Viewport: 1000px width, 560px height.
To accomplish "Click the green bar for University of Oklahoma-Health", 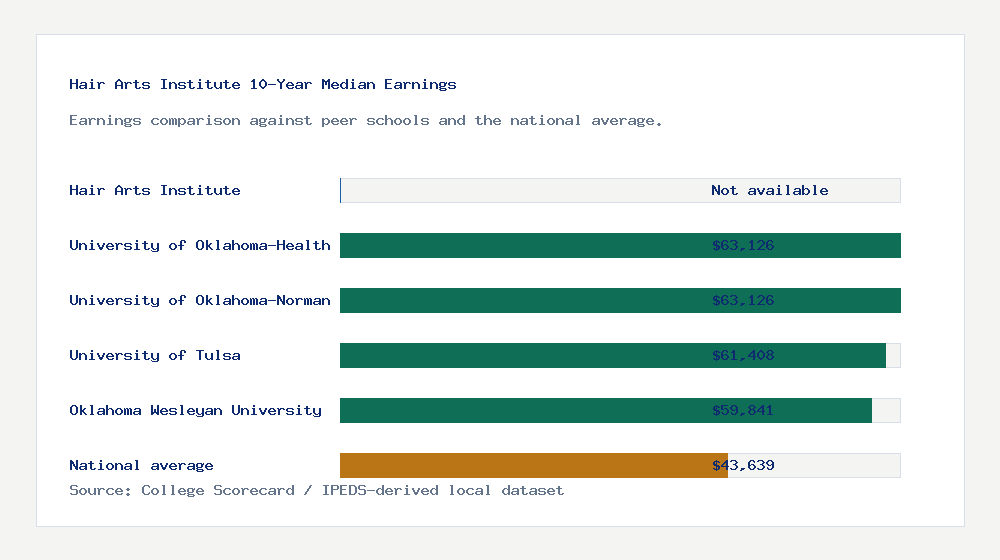I will (621, 246).
